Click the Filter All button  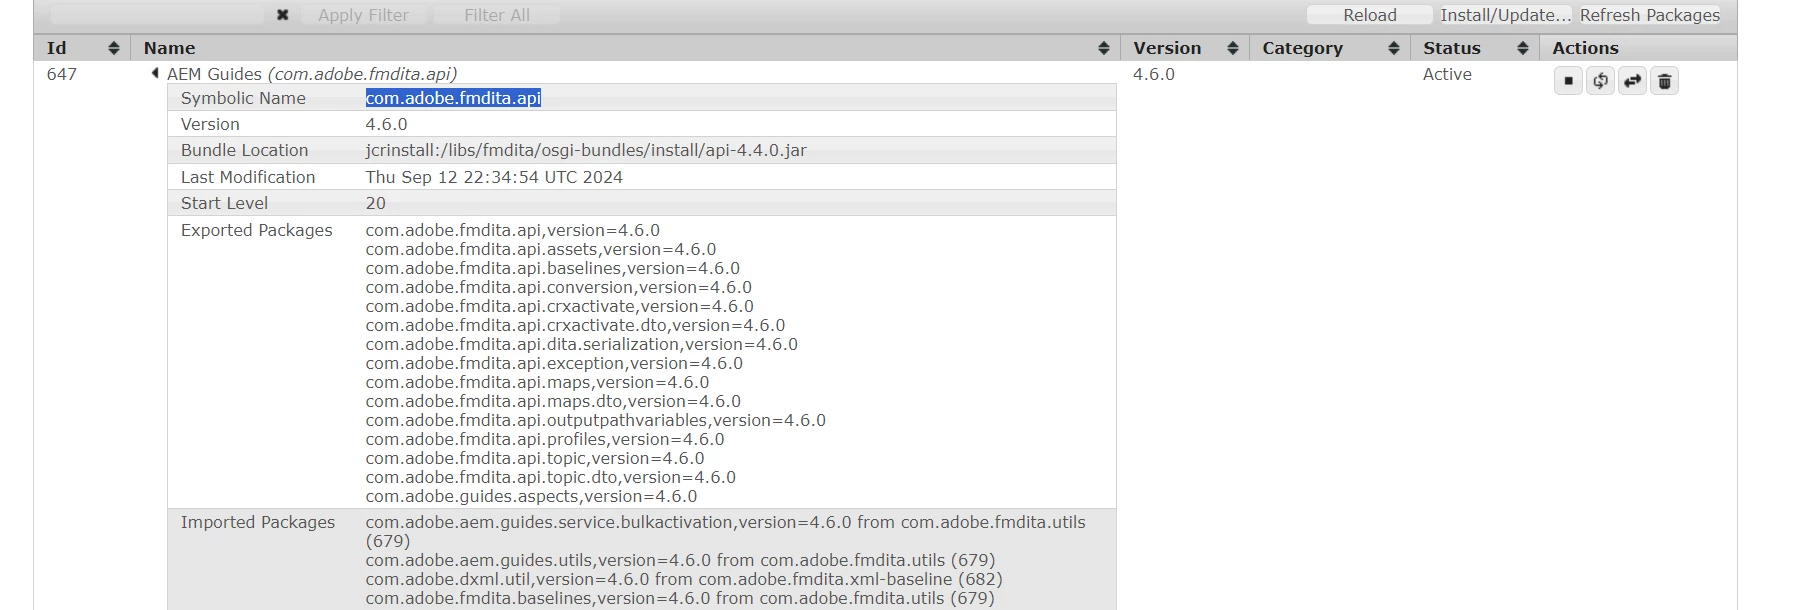pos(497,15)
